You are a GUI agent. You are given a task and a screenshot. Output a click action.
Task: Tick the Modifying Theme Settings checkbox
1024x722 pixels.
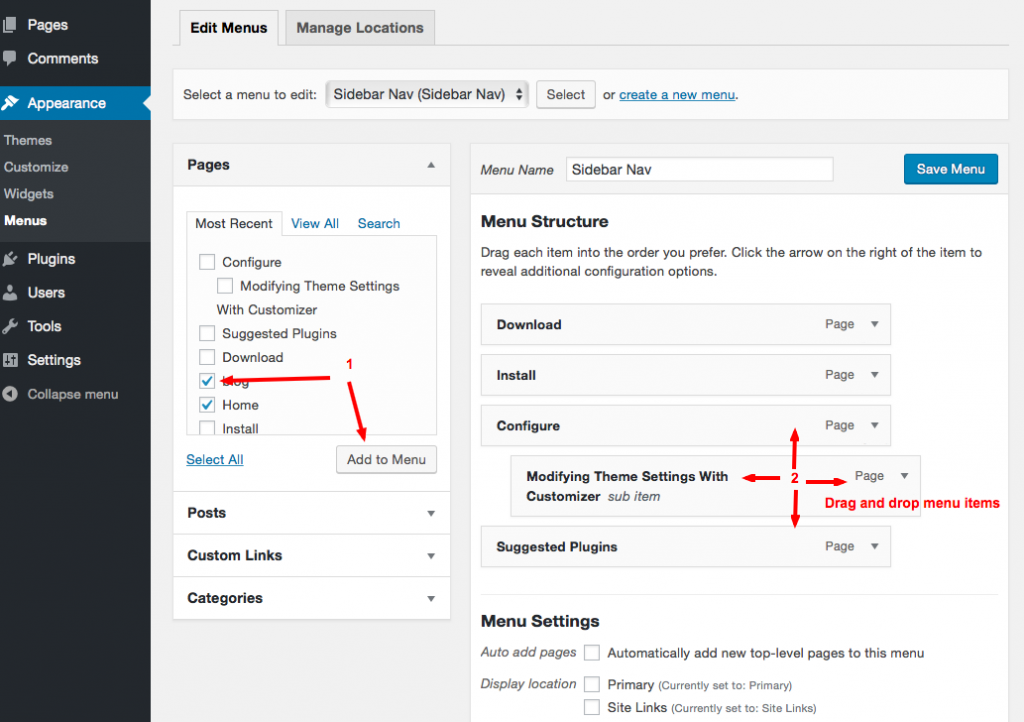coord(225,286)
